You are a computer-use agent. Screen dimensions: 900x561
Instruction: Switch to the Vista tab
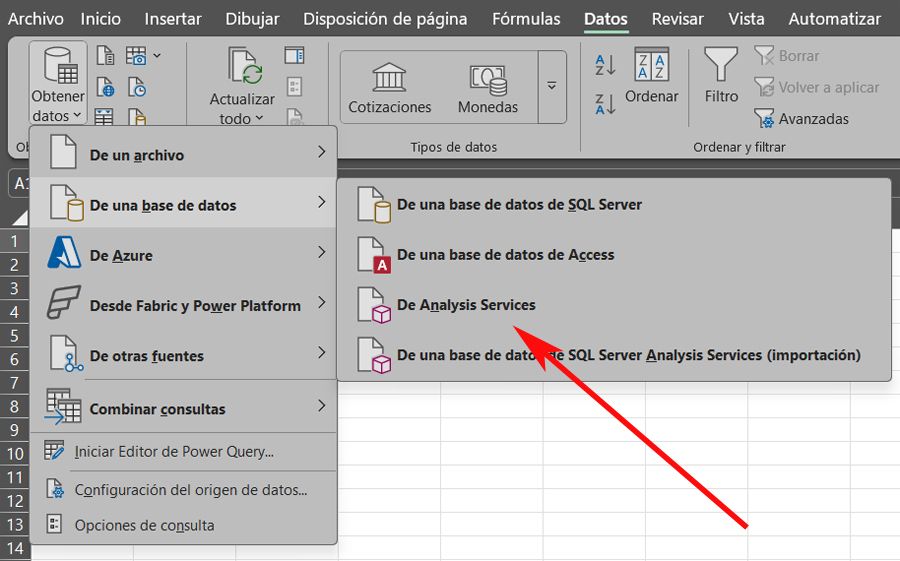click(746, 19)
